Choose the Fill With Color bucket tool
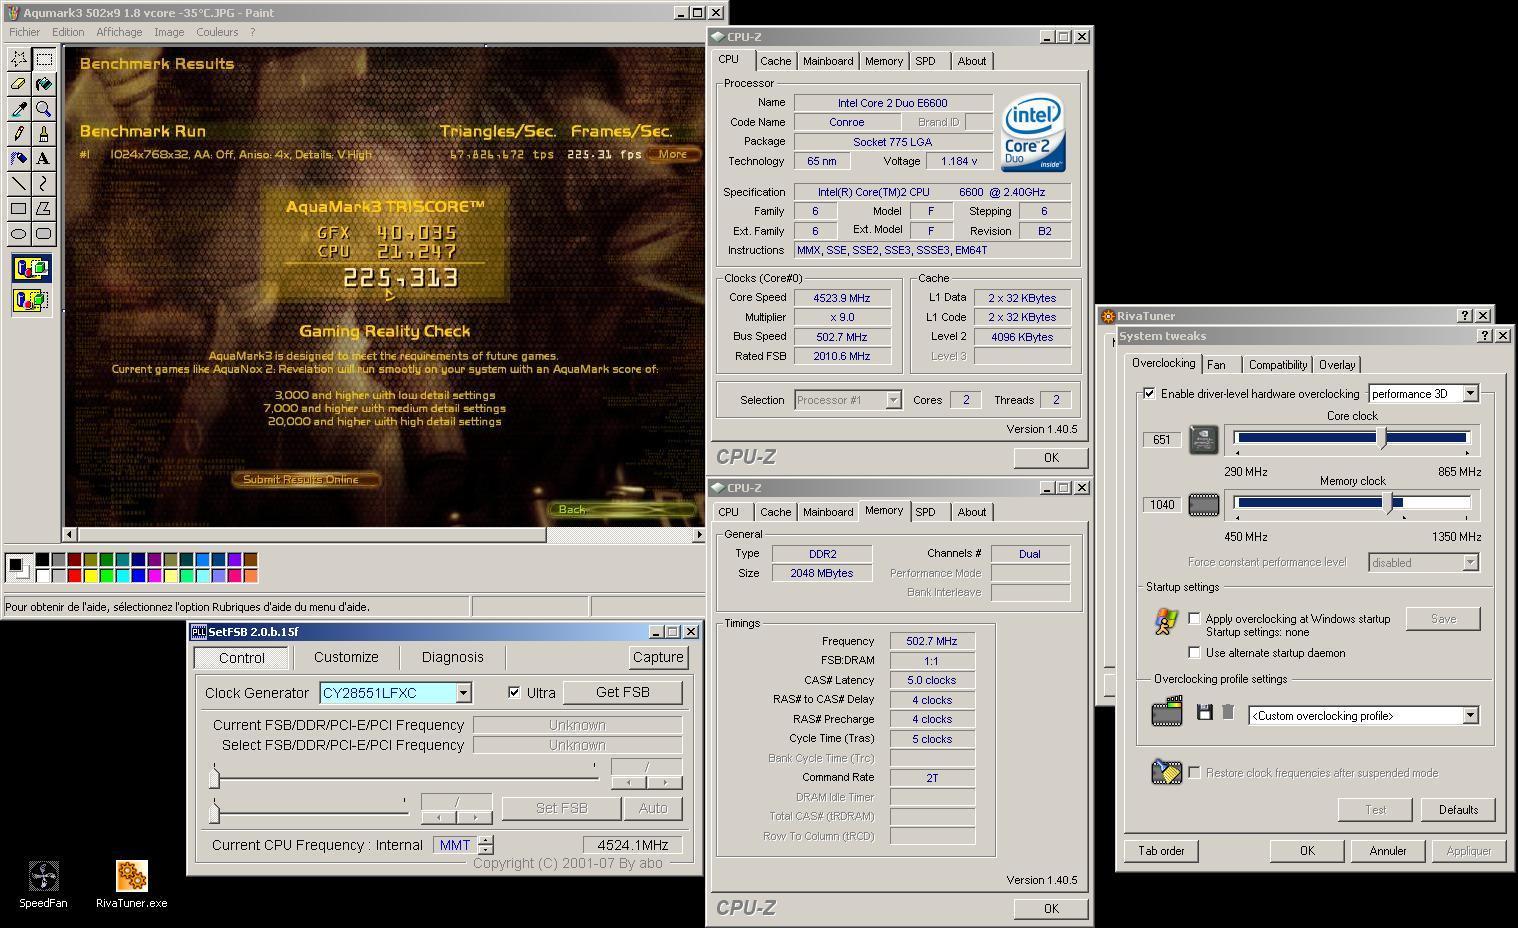This screenshot has width=1518, height=928. point(44,84)
